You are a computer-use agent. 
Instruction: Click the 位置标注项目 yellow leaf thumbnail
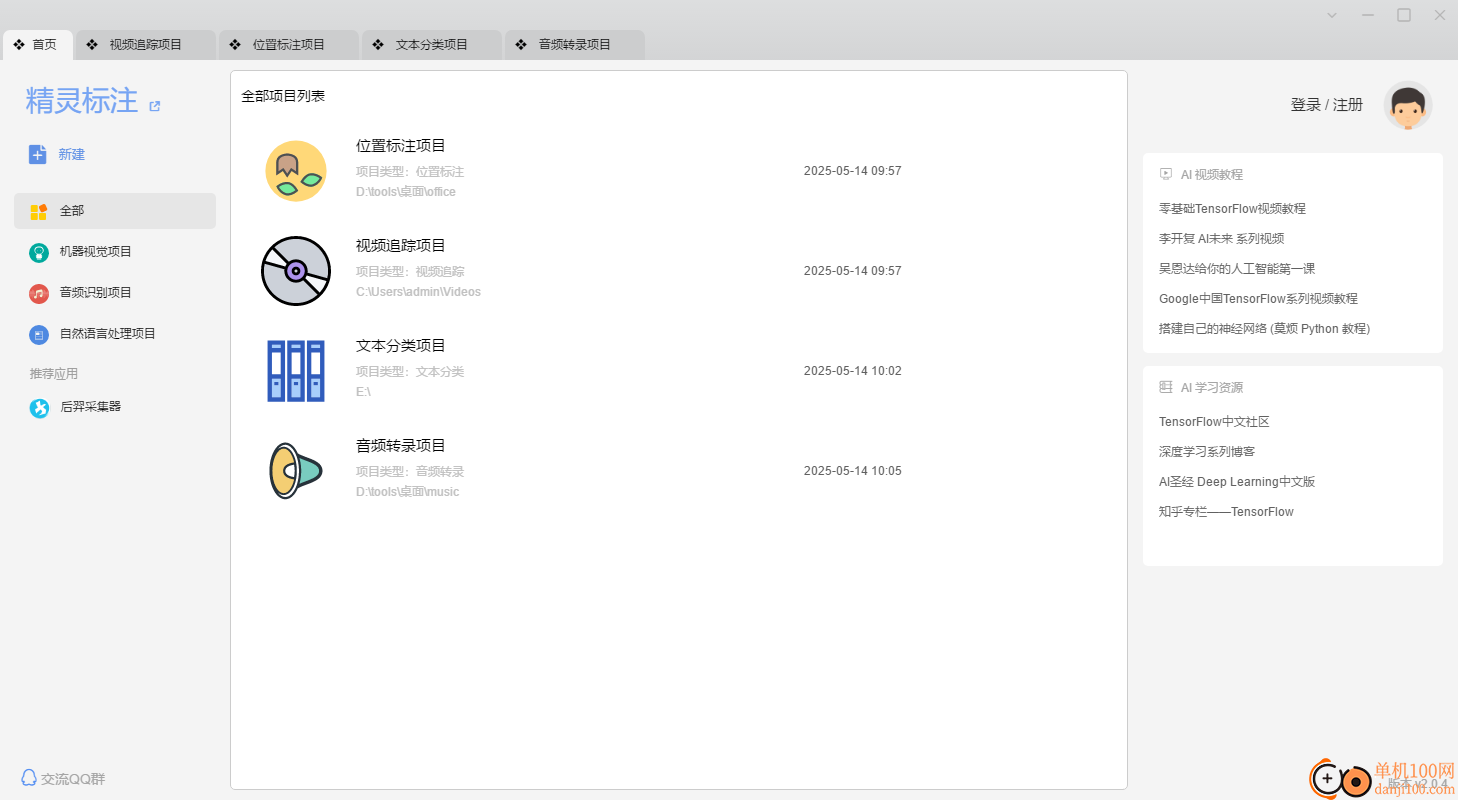[x=296, y=171]
